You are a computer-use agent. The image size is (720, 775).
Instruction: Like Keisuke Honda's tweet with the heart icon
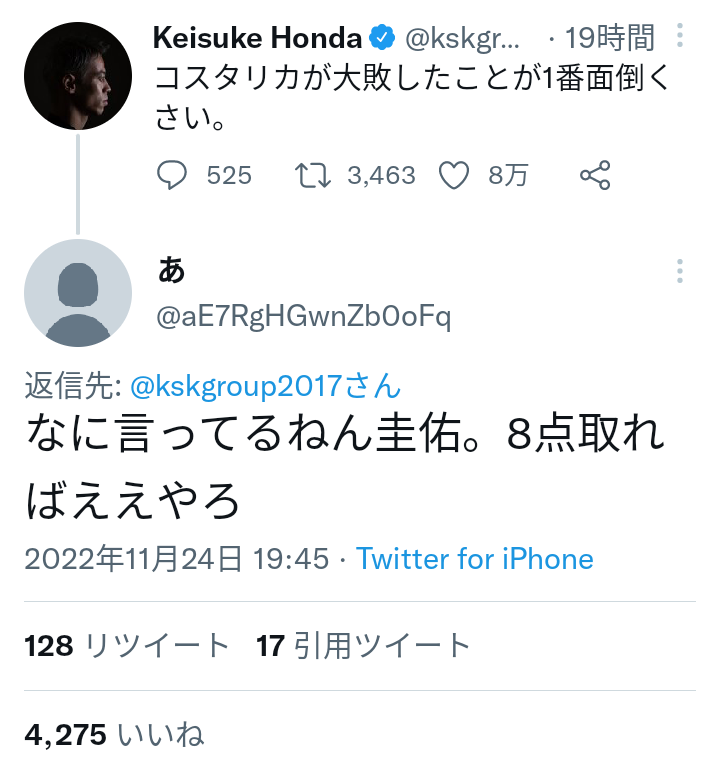454,175
